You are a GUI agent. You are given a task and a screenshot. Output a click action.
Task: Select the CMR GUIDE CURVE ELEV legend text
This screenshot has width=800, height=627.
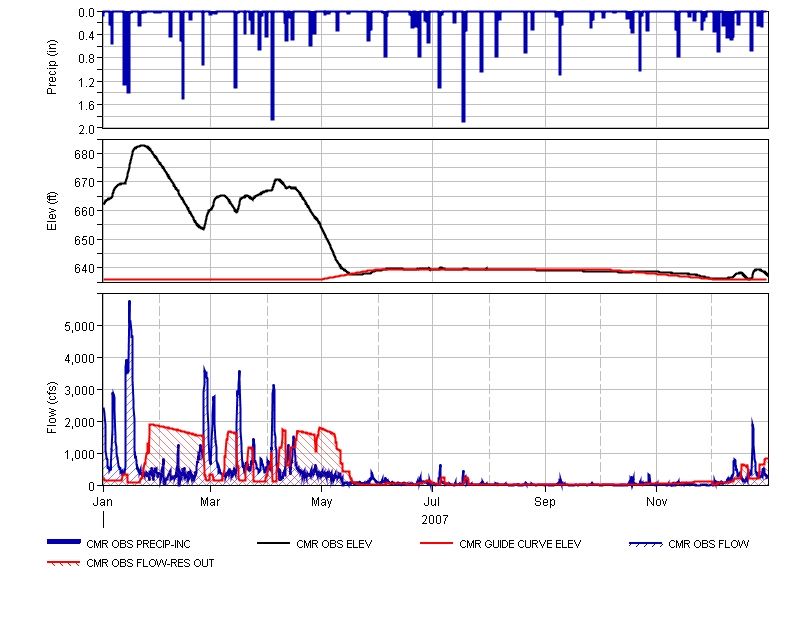pyautogui.click(x=520, y=545)
